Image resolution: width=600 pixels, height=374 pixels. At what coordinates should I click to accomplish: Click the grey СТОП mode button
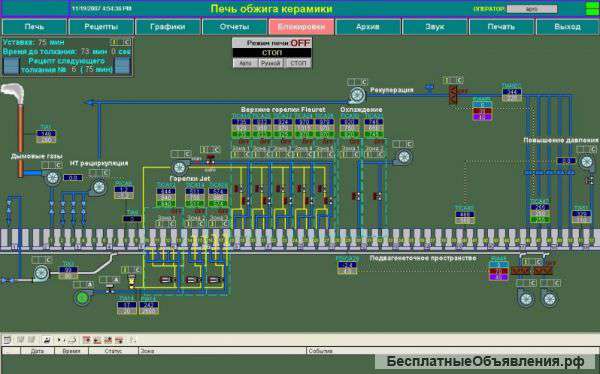[298, 63]
